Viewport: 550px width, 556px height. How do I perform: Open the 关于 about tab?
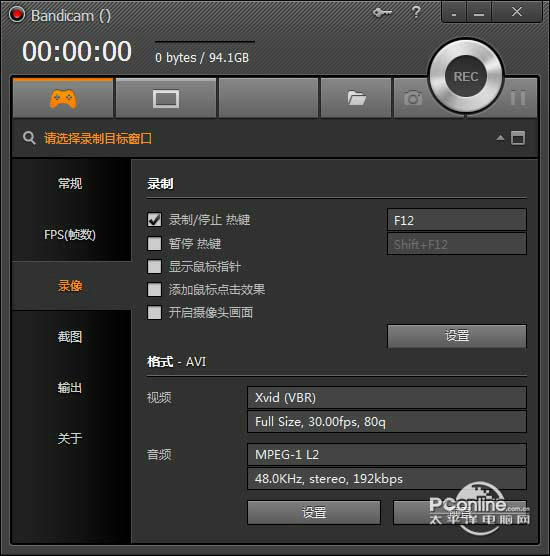[x=70, y=438]
